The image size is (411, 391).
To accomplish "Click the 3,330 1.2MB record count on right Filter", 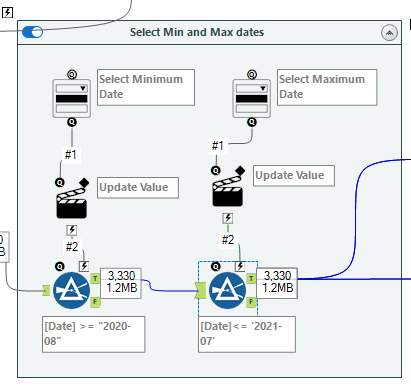I will coord(277,283).
